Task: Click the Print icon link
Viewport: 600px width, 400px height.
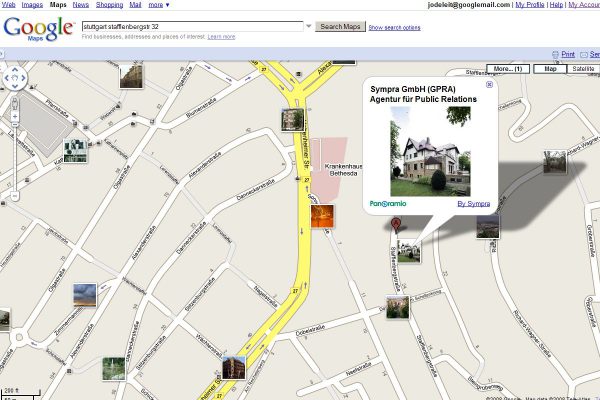Action: click(564, 54)
